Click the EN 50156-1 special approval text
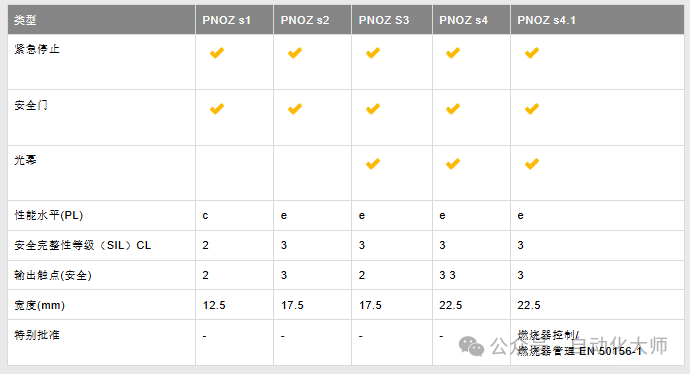Viewport: 690px width, 374px height. point(610,351)
